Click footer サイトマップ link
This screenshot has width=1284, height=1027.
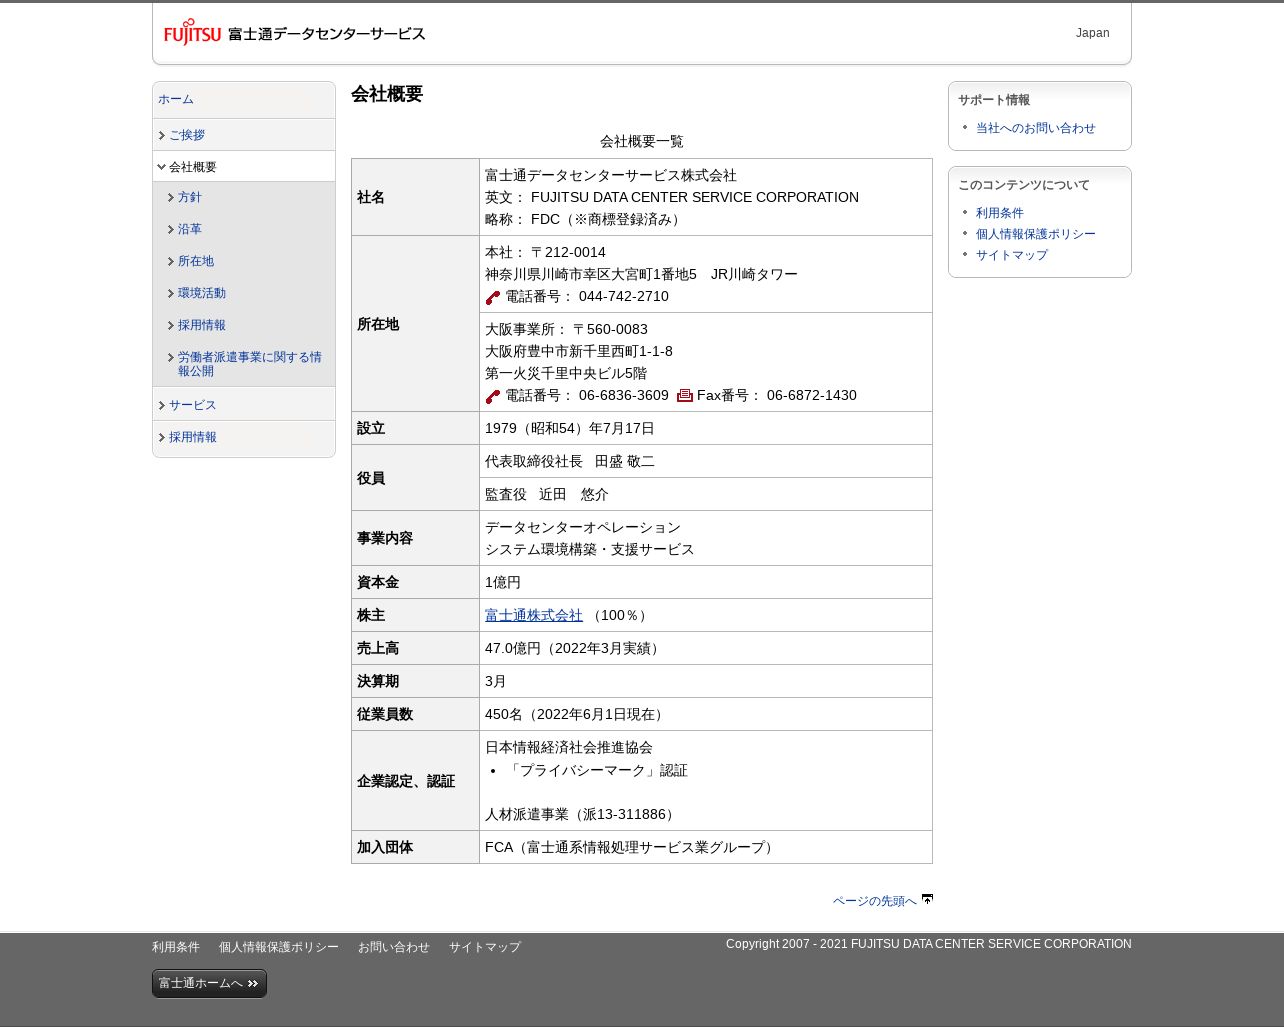[485, 947]
